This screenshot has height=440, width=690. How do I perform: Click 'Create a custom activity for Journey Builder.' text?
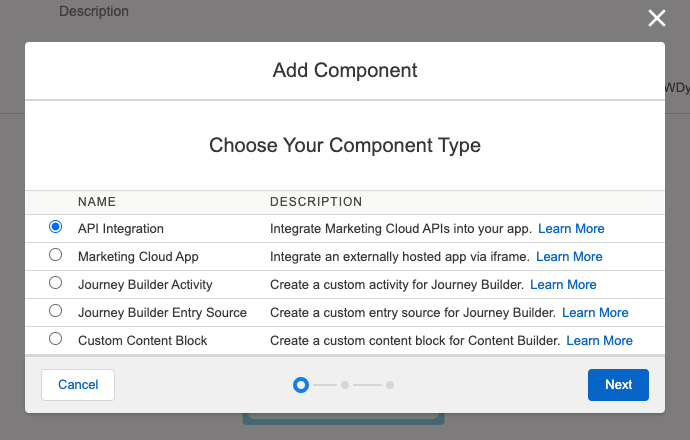tap(397, 285)
